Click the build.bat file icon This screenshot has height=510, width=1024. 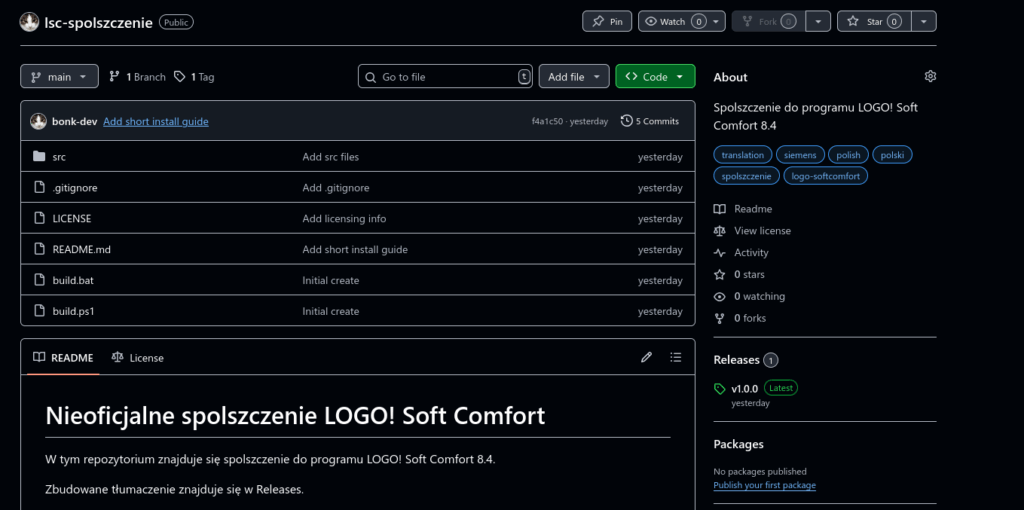(x=39, y=280)
